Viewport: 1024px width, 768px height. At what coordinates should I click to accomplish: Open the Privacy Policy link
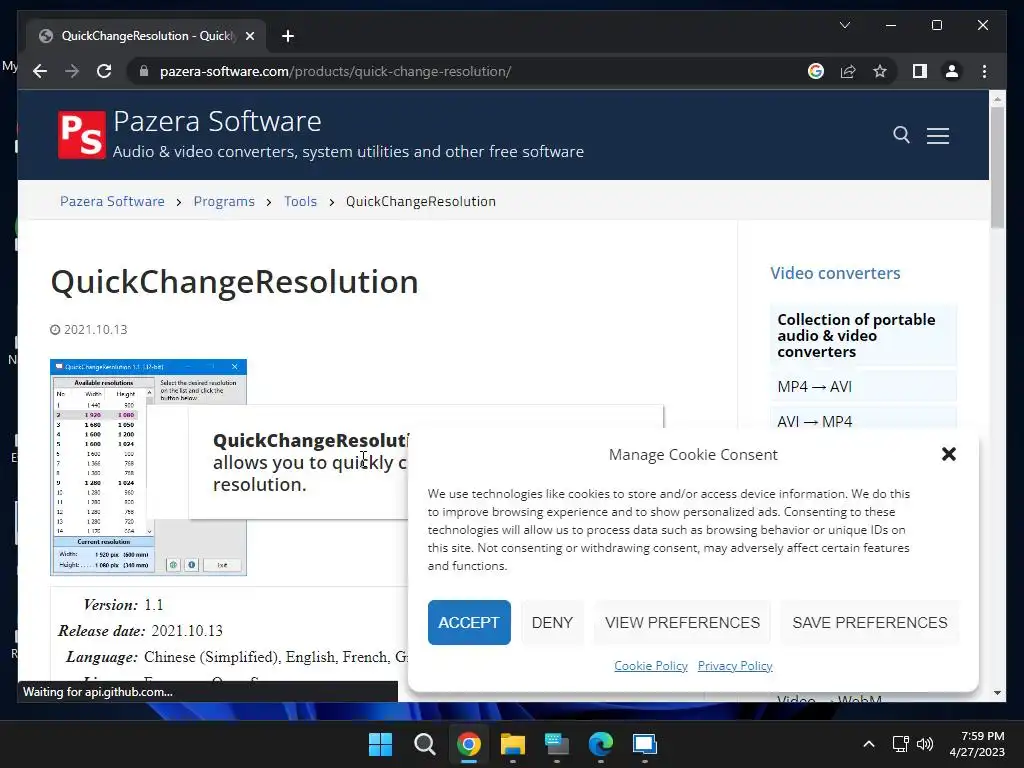735,665
